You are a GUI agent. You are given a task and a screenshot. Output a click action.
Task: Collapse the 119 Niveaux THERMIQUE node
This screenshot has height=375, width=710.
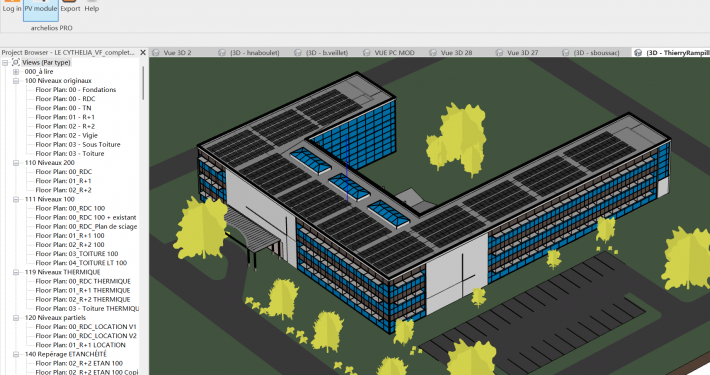coord(16,272)
